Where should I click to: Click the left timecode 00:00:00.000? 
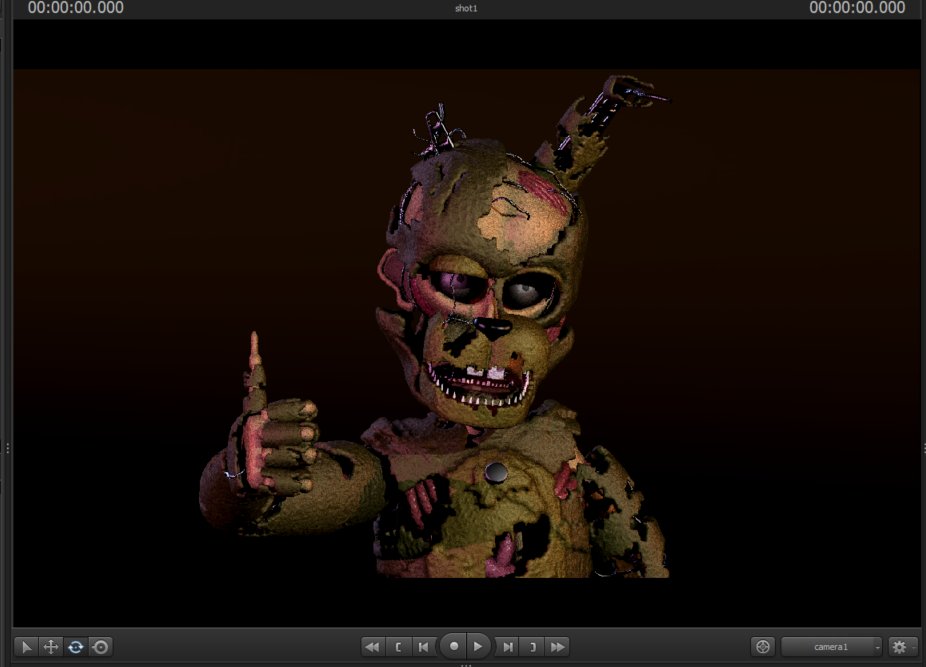(x=76, y=8)
